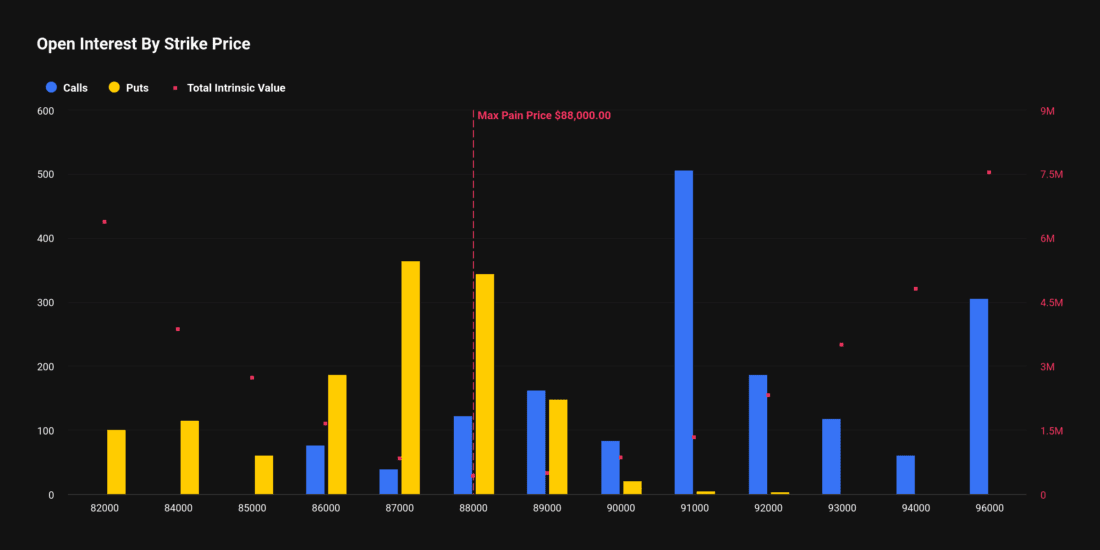1100x550 pixels.
Task: Click the yellow Puts legend circle
Action: (114, 88)
